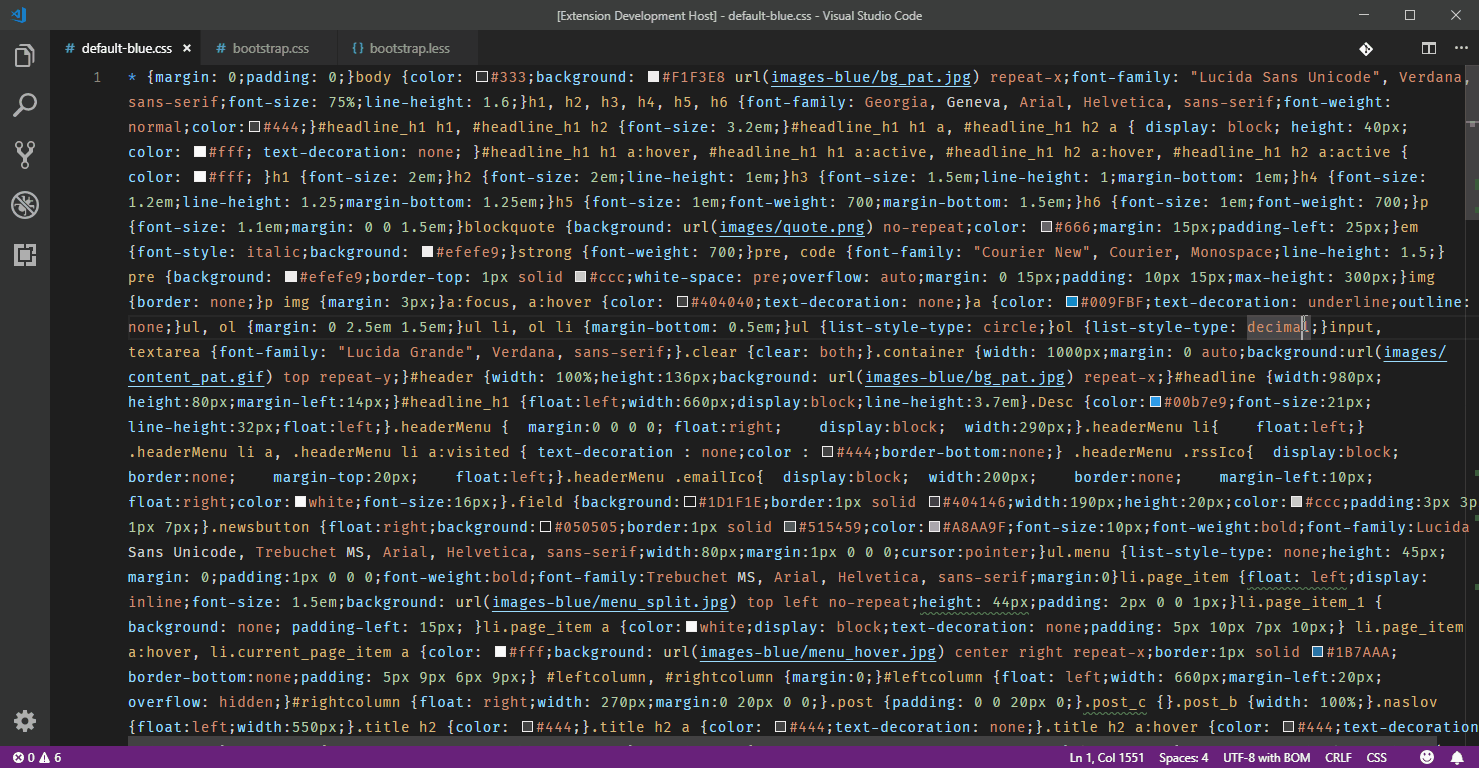Click Ln 1, Col 1551 position indicator
The width and height of the screenshot is (1479, 768).
pos(1107,757)
